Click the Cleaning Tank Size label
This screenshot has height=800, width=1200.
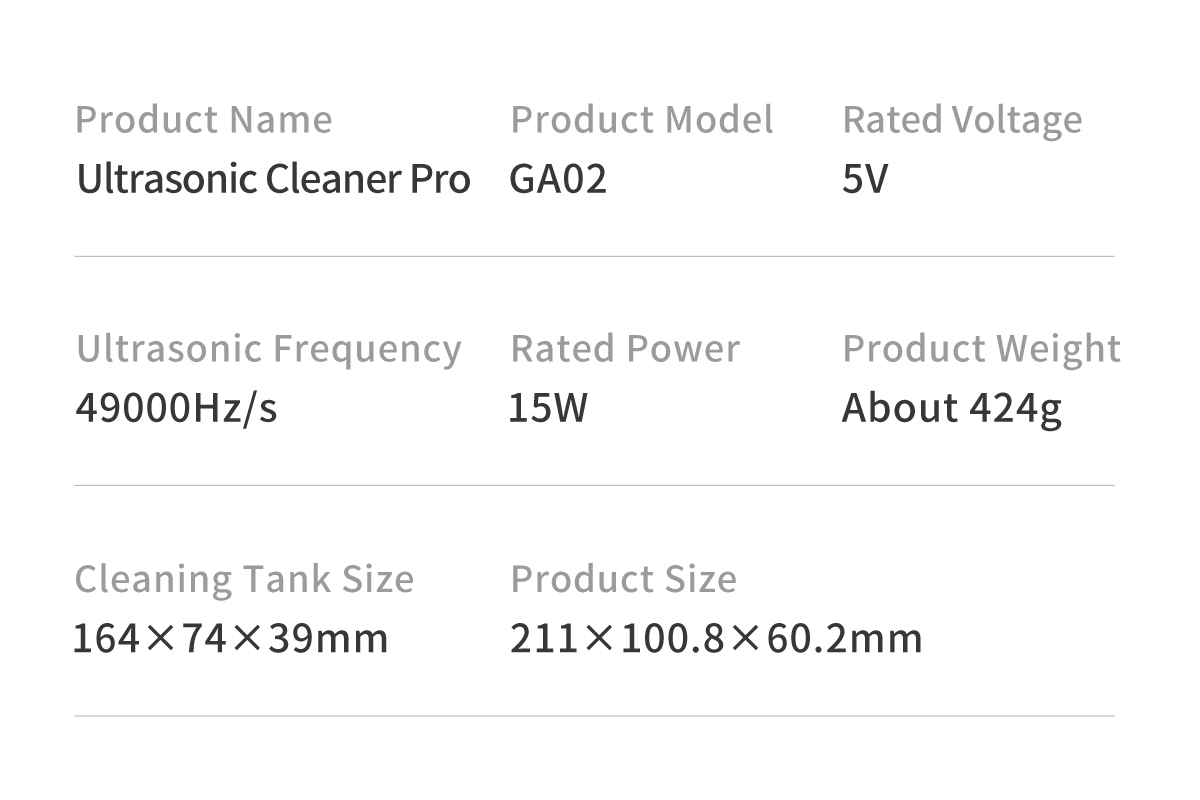244,579
